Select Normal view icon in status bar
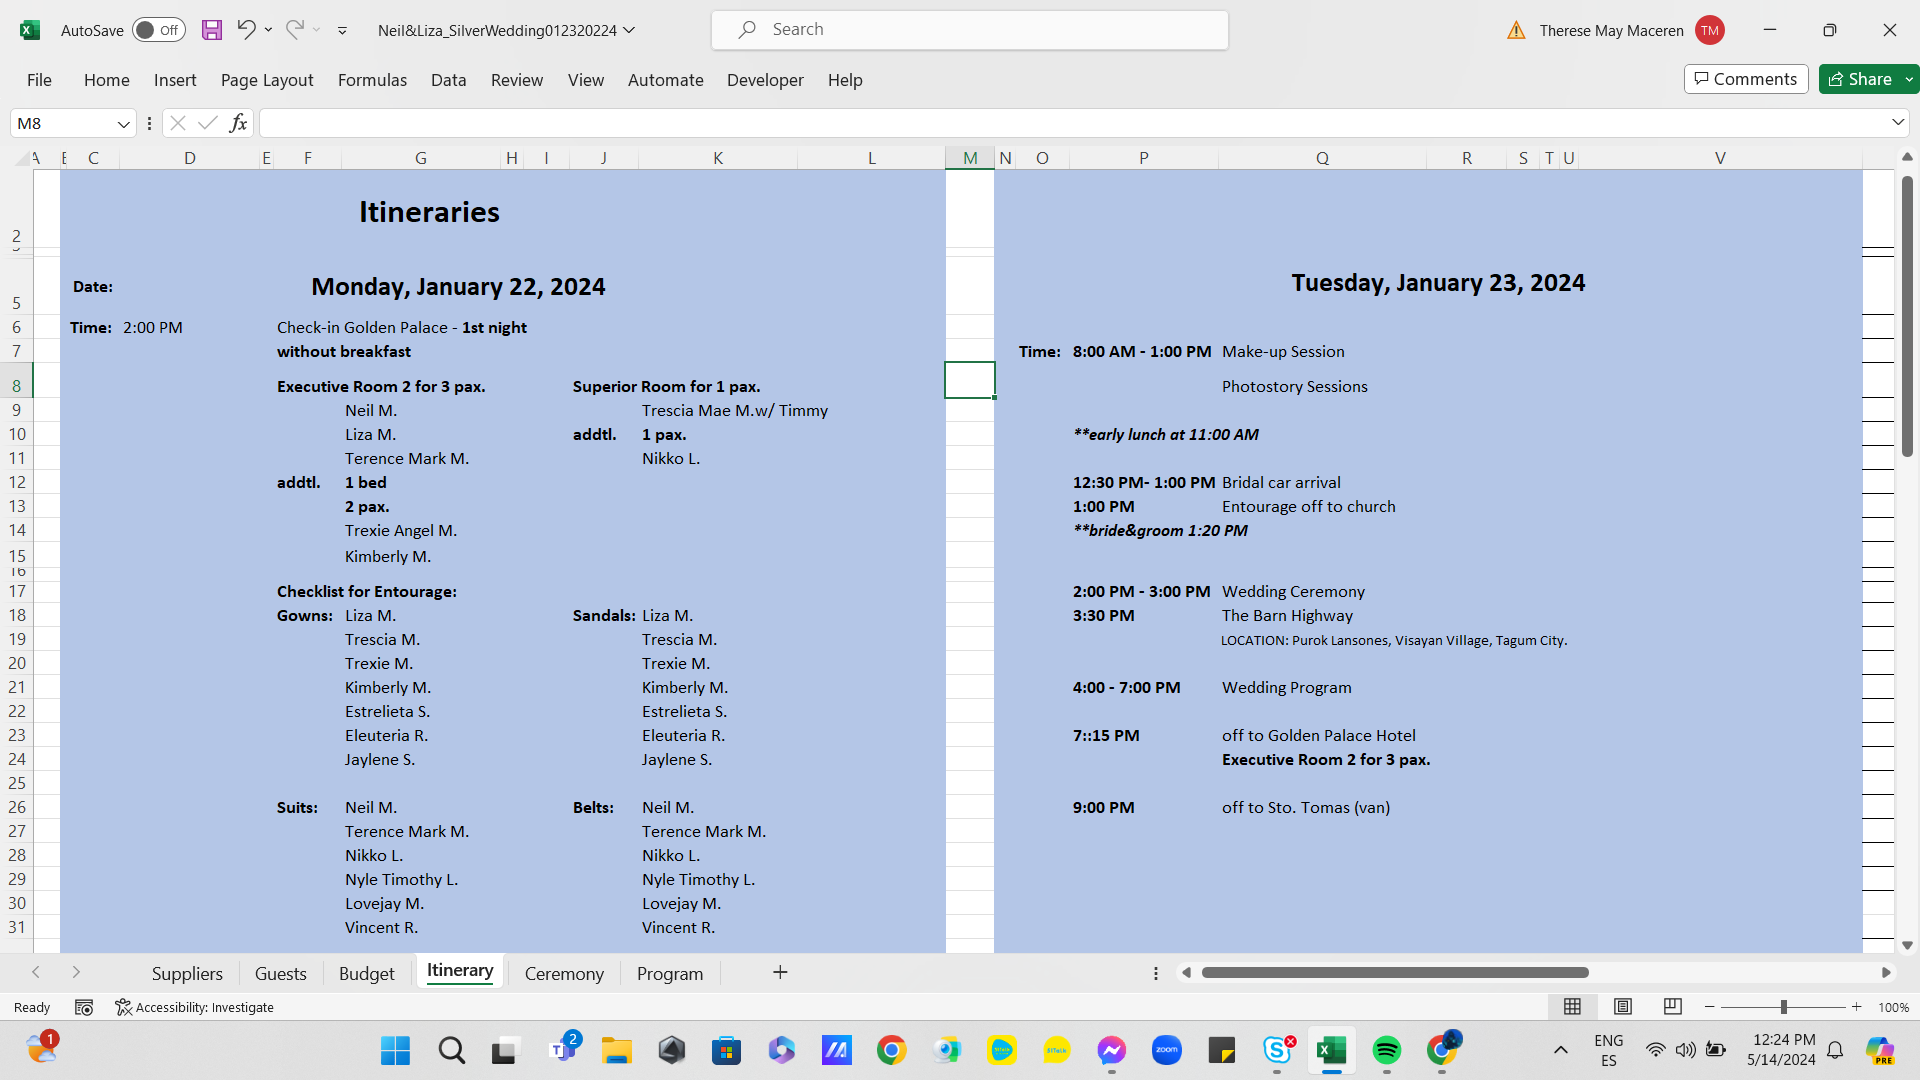Screen dimensions: 1920x1080 tap(1572, 1007)
